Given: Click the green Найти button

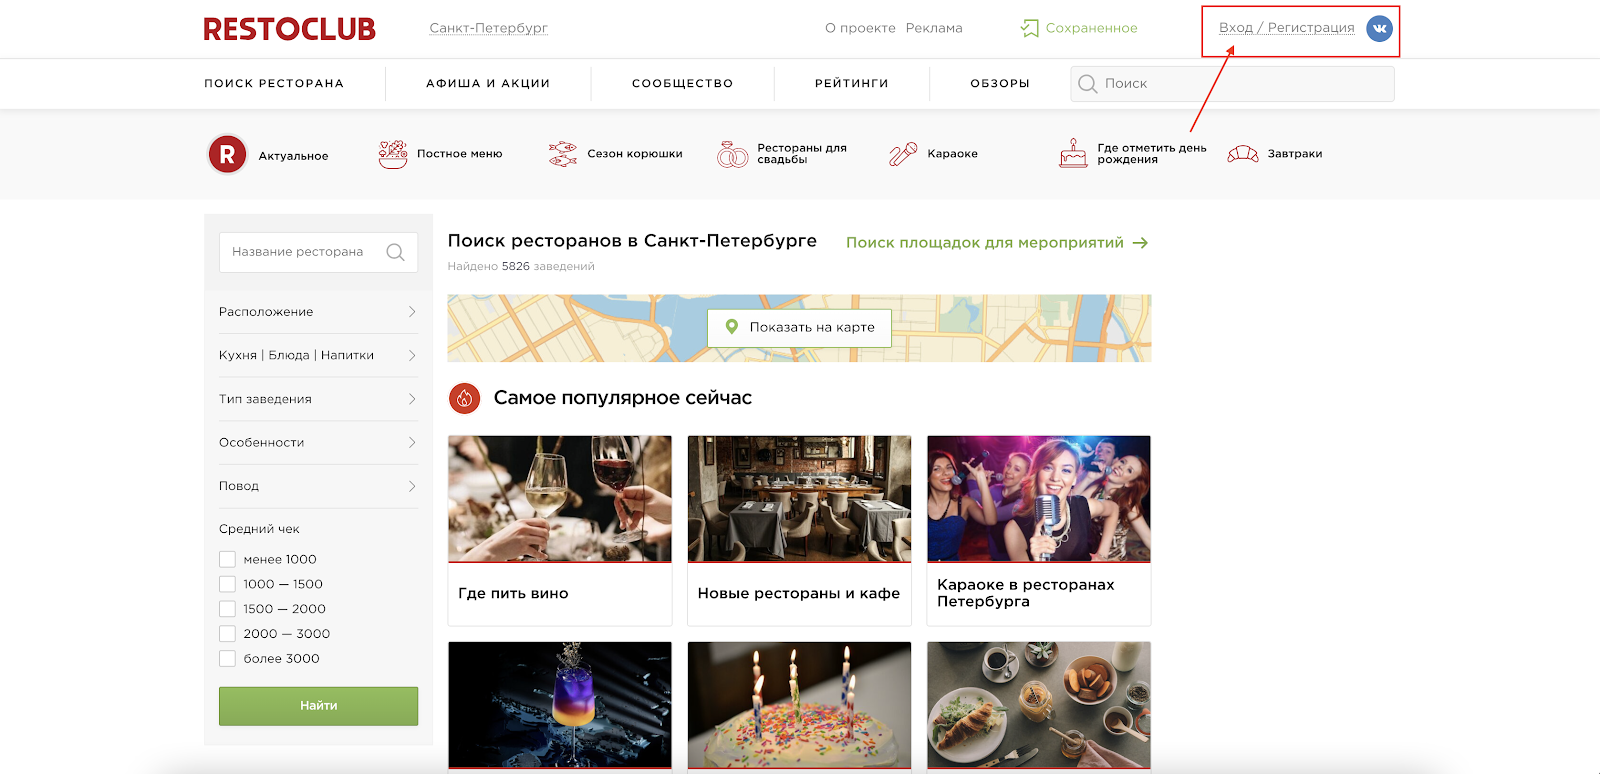Looking at the screenshot, I should coord(318,706).
